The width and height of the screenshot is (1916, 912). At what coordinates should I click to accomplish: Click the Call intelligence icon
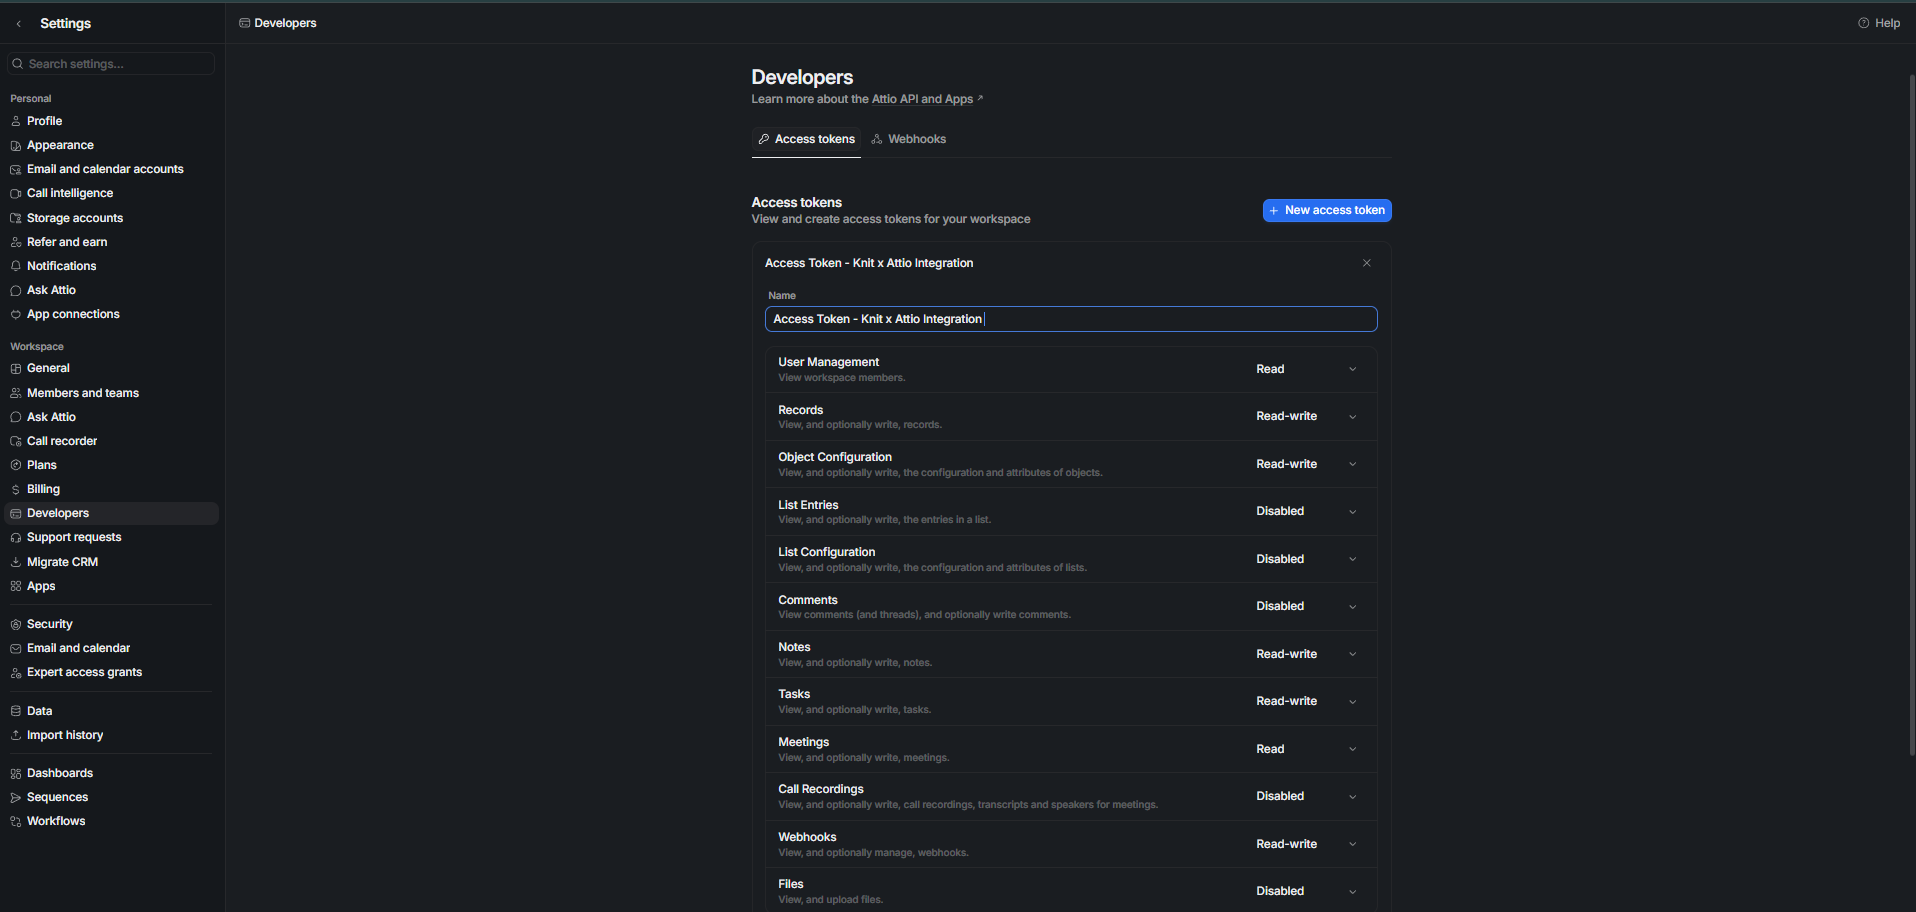pos(16,194)
